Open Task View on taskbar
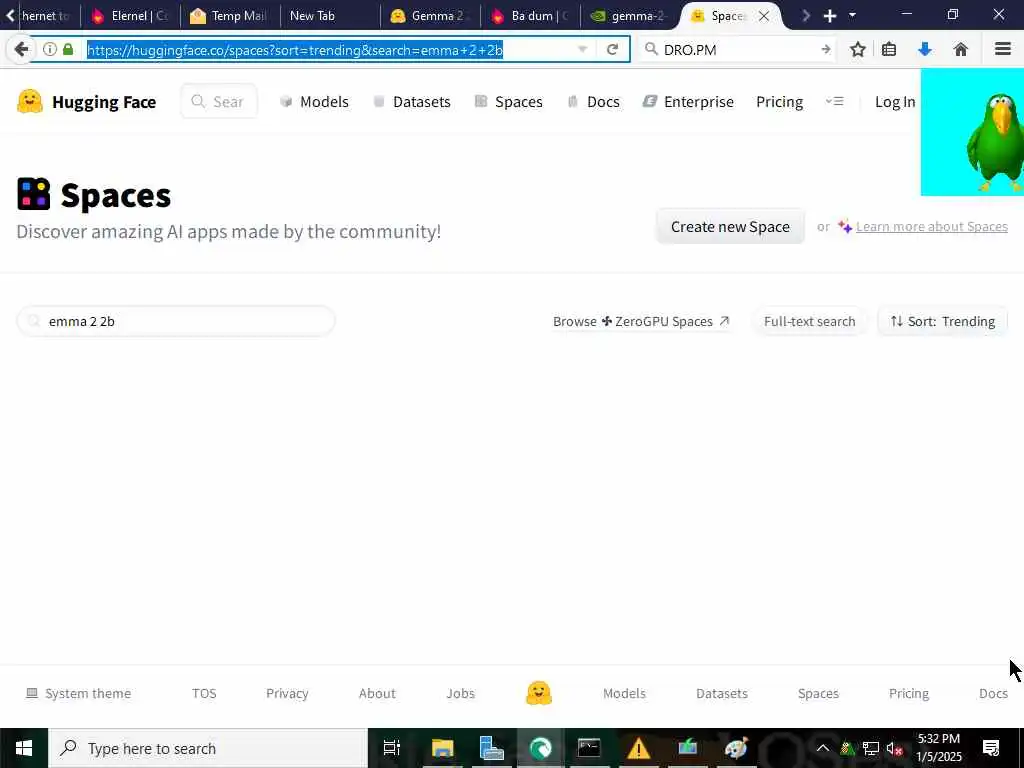 pyautogui.click(x=392, y=748)
